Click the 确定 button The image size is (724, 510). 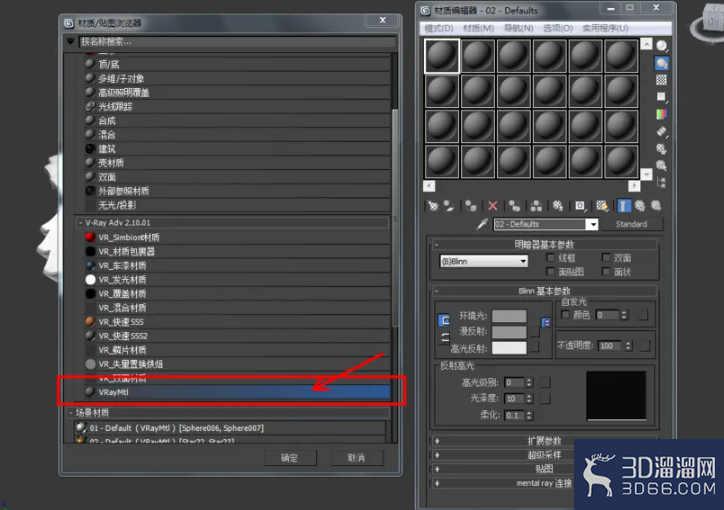(290, 458)
